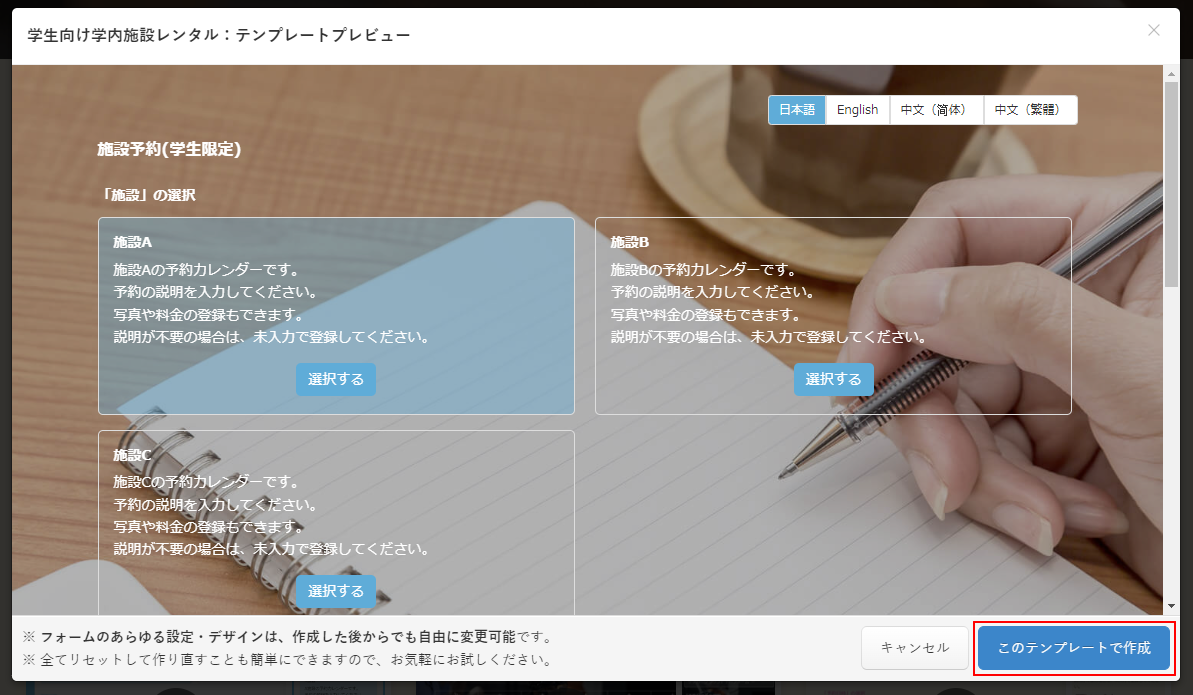The image size is (1193, 695).
Task: Click the 施設予約(学生限定) form heading
Action: point(169,149)
